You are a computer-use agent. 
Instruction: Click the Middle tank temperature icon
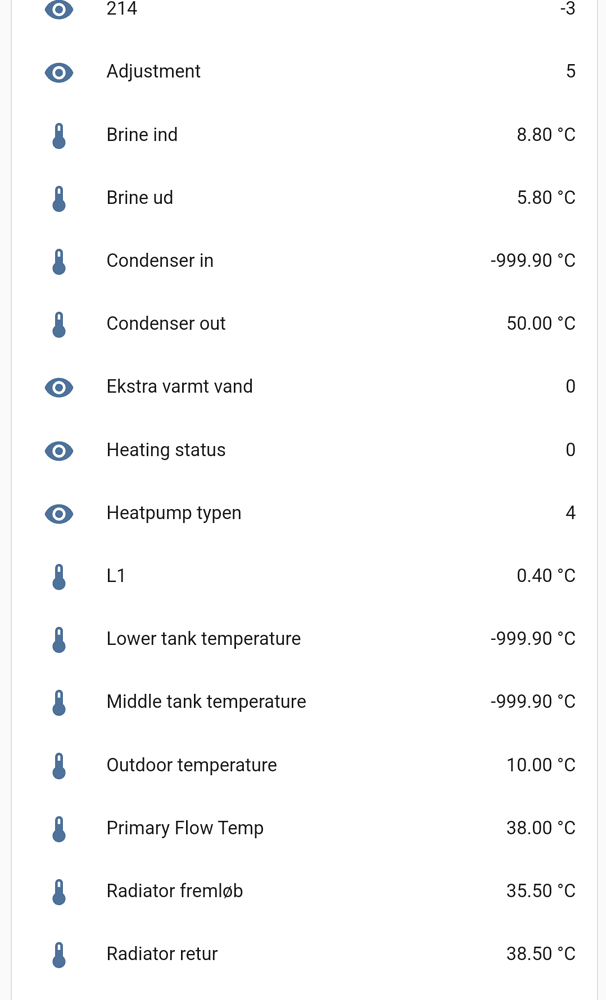point(58,702)
